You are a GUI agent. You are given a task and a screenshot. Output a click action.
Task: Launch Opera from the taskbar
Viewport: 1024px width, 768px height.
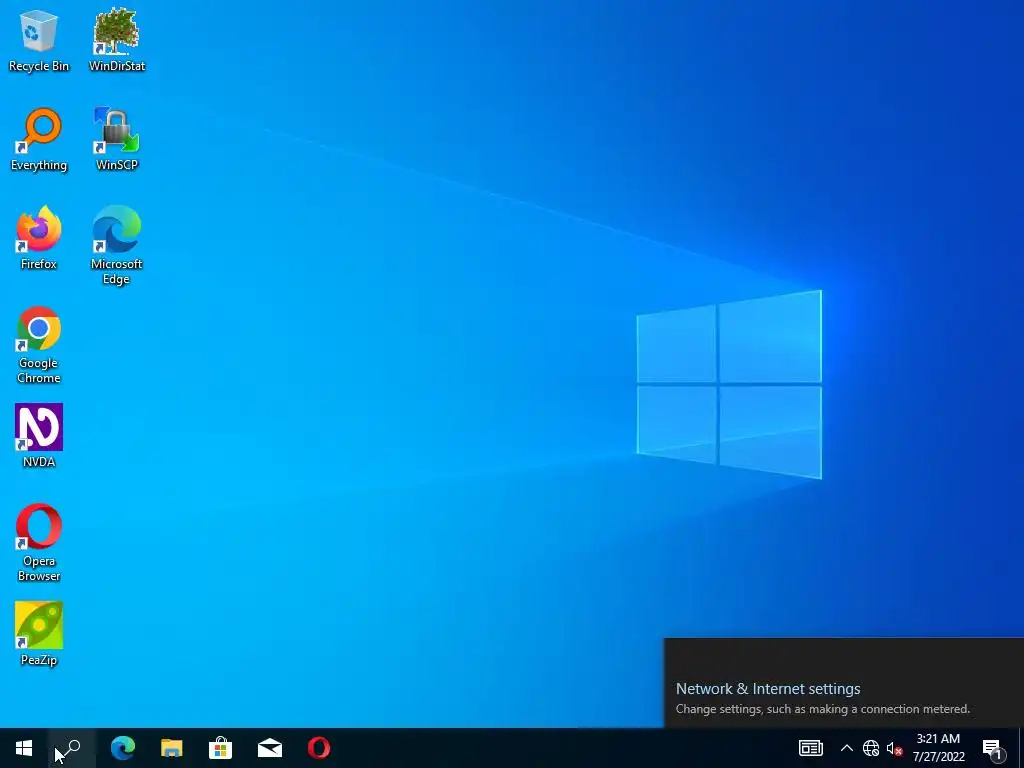(x=319, y=748)
